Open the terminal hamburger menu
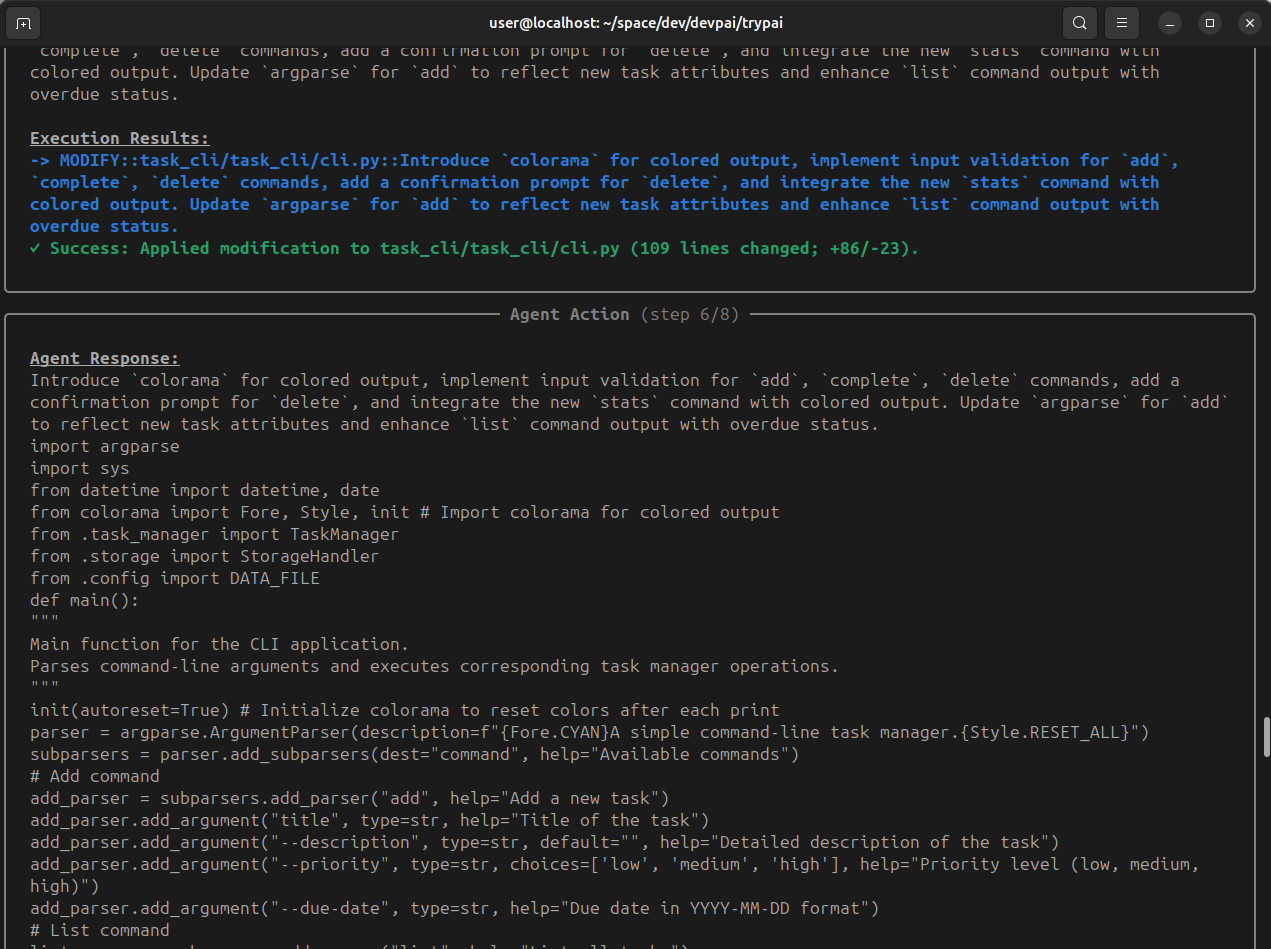Image resolution: width=1271 pixels, height=949 pixels. 1122,22
